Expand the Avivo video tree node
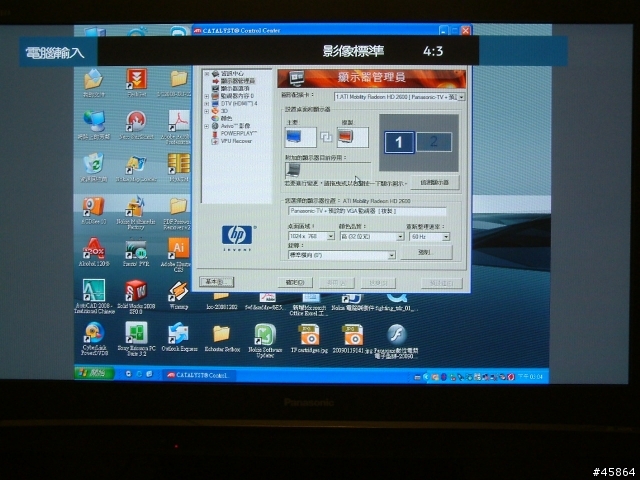This screenshot has height=480, width=640. click(x=207, y=126)
